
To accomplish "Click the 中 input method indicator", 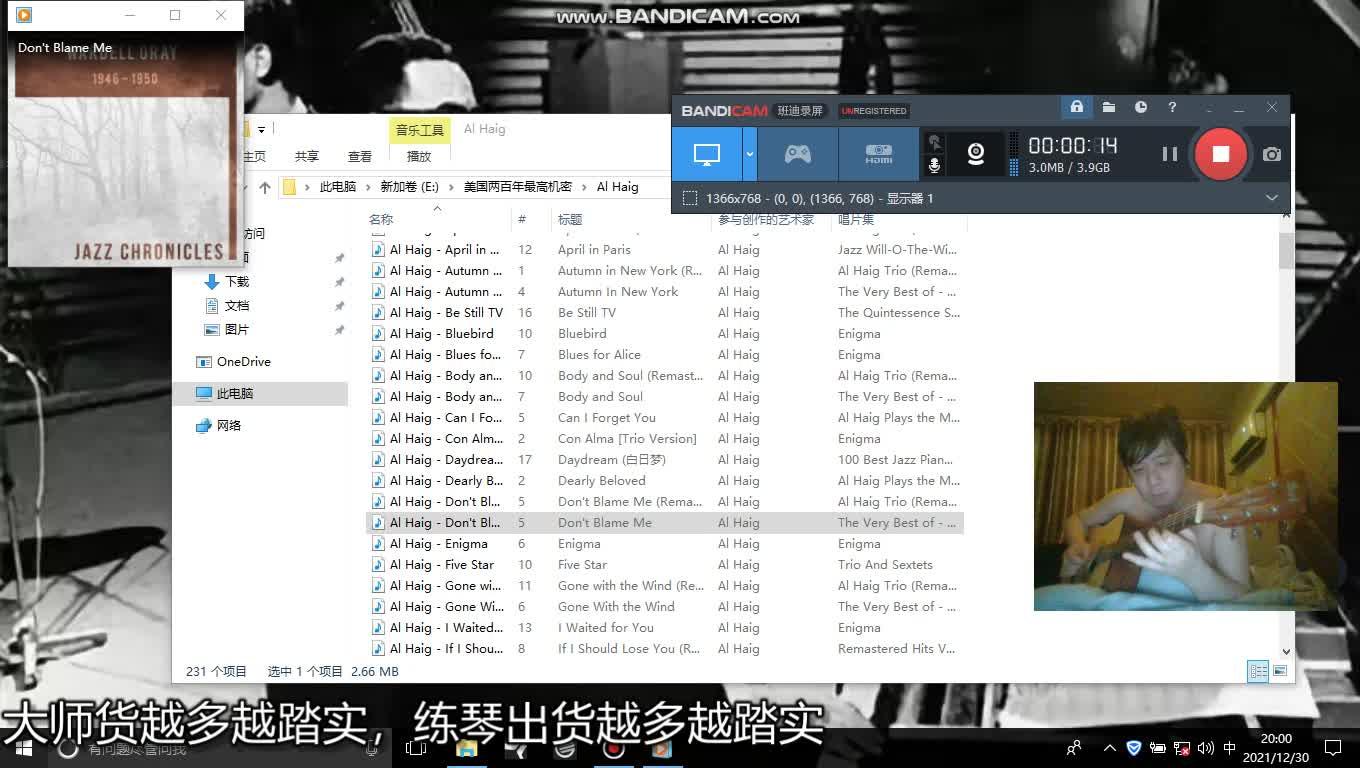I will click(x=1230, y=747).
